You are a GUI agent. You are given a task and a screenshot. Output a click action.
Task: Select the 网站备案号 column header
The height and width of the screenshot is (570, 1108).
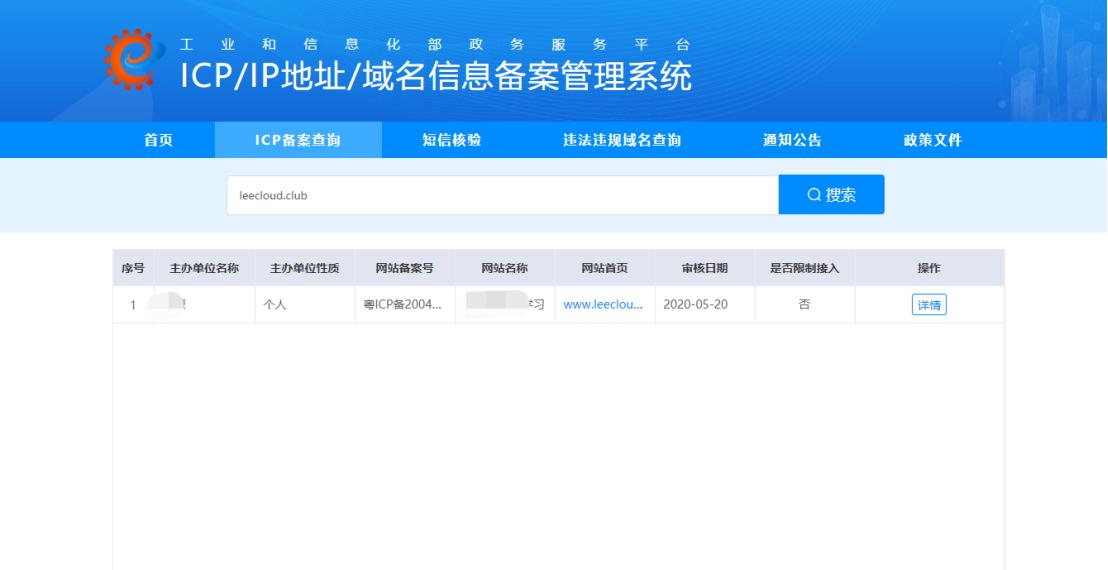click(405, 268)
